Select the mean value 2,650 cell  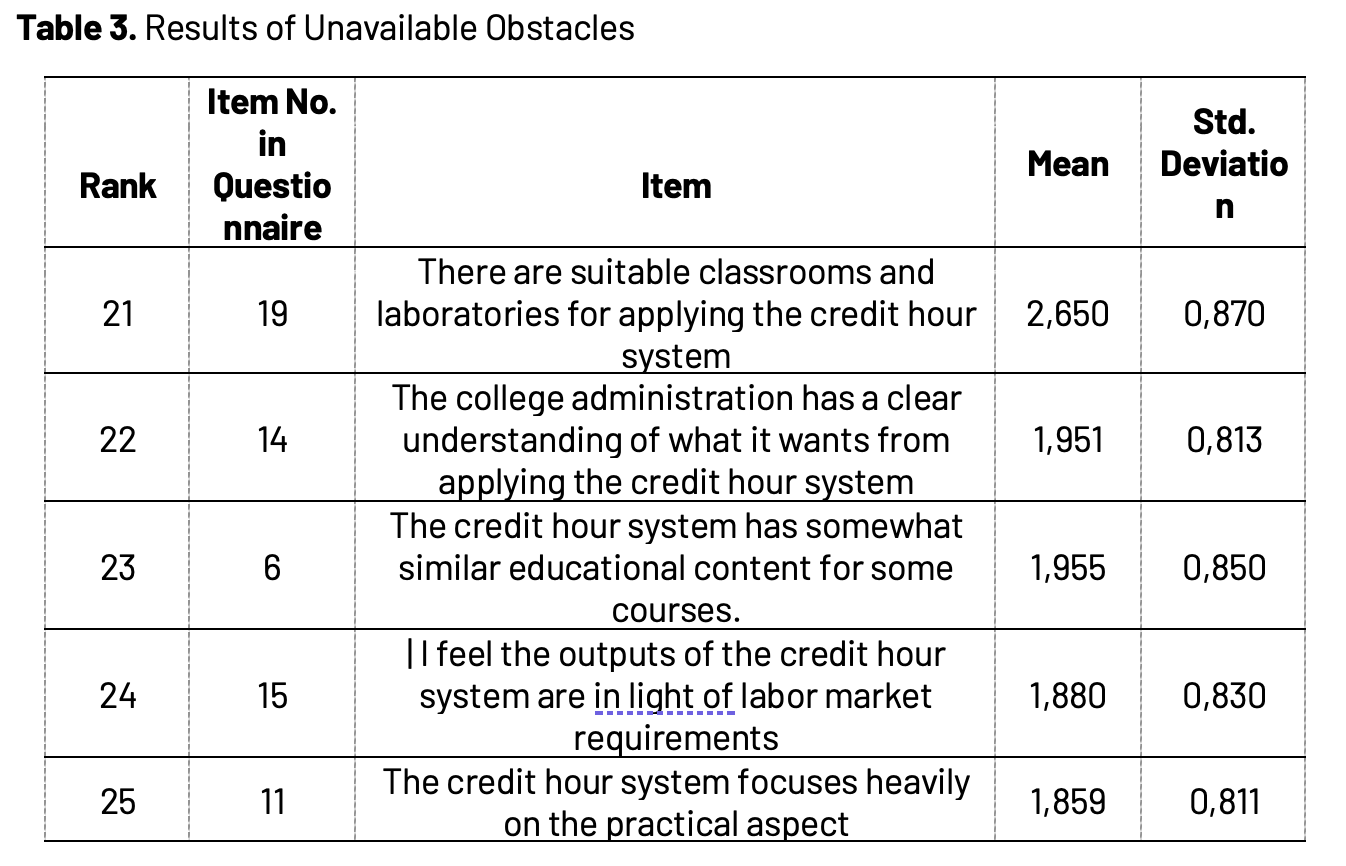point(1067,313)
